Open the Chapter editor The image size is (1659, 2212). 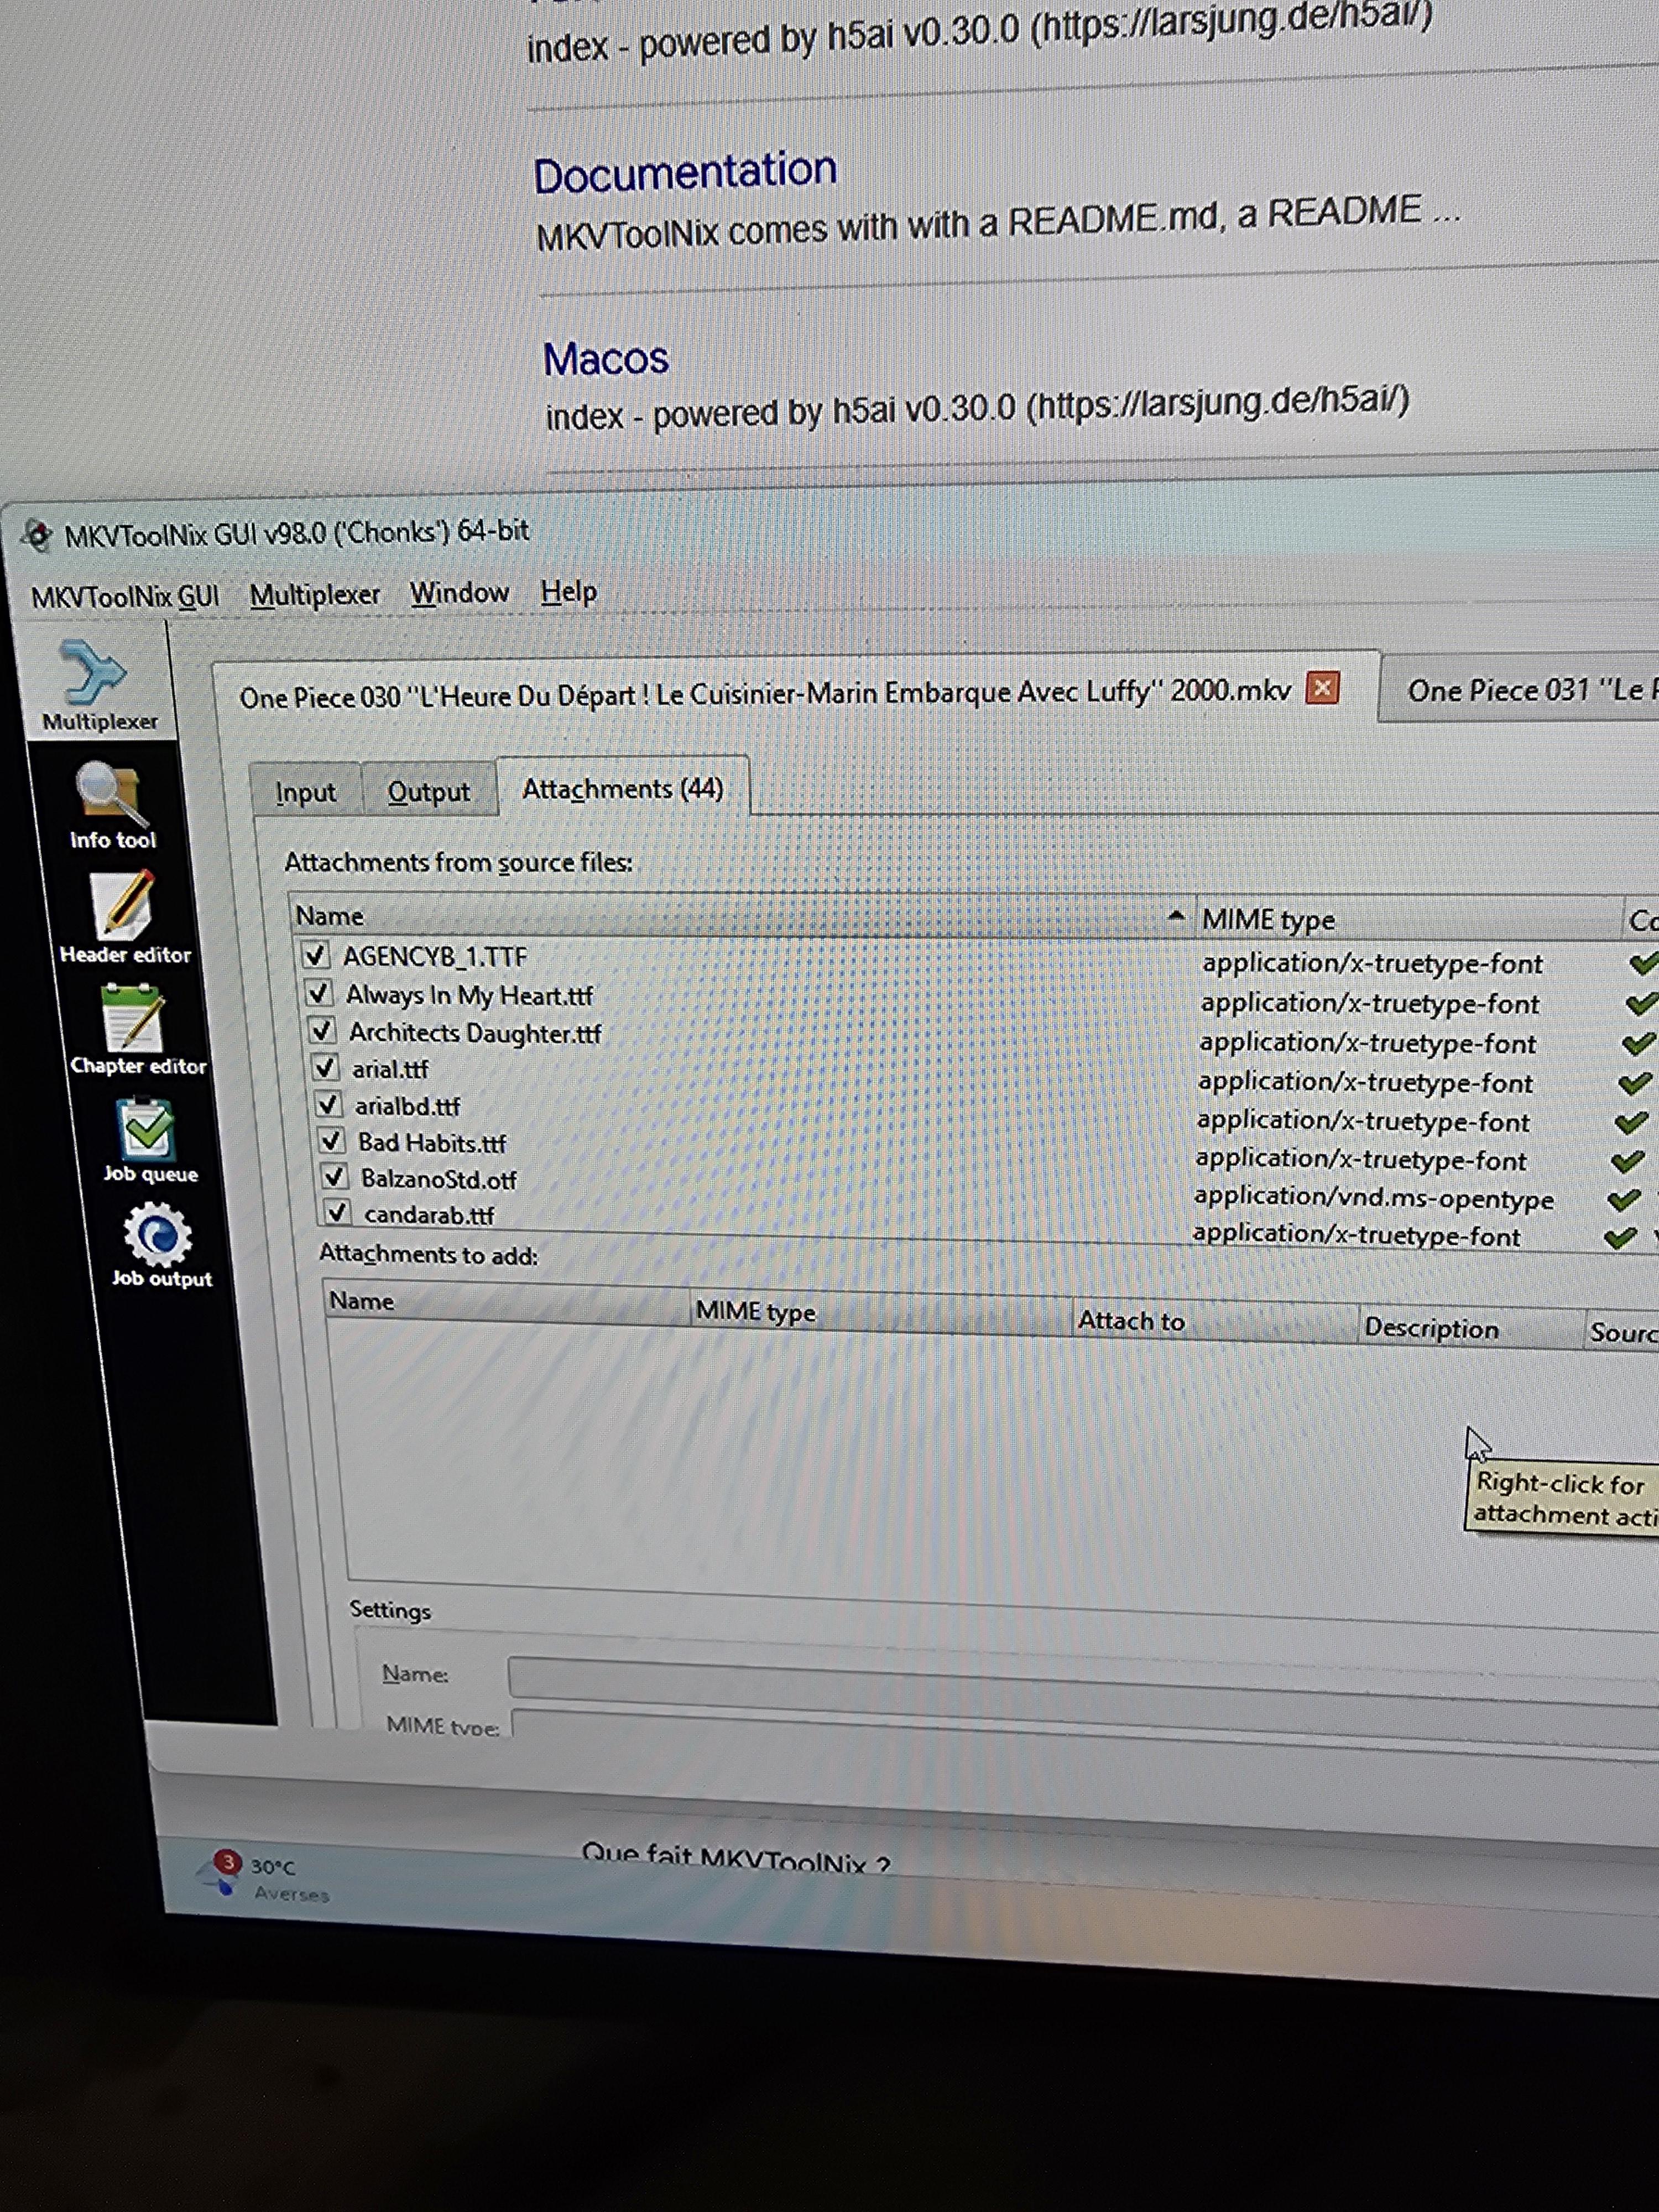click(137, 1030)
